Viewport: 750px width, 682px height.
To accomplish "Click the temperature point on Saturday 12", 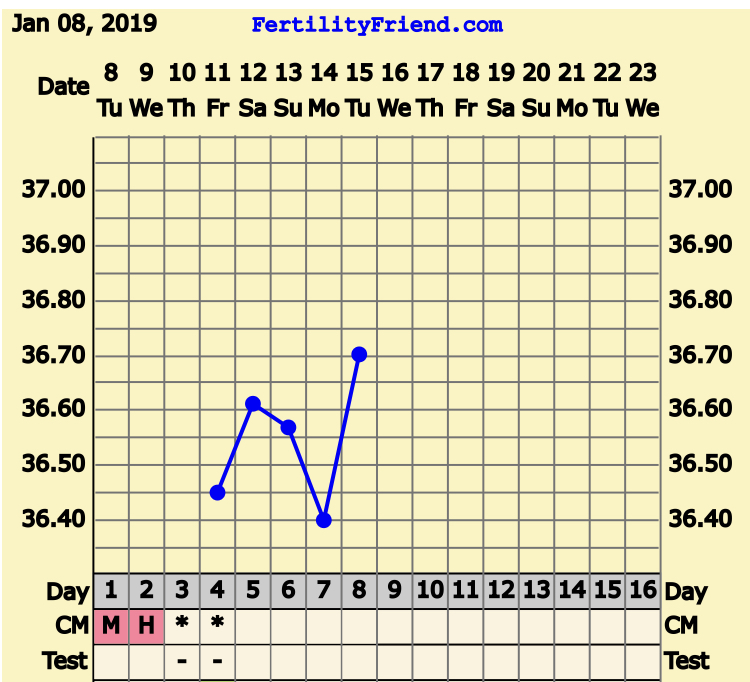I will coord(253,404).
